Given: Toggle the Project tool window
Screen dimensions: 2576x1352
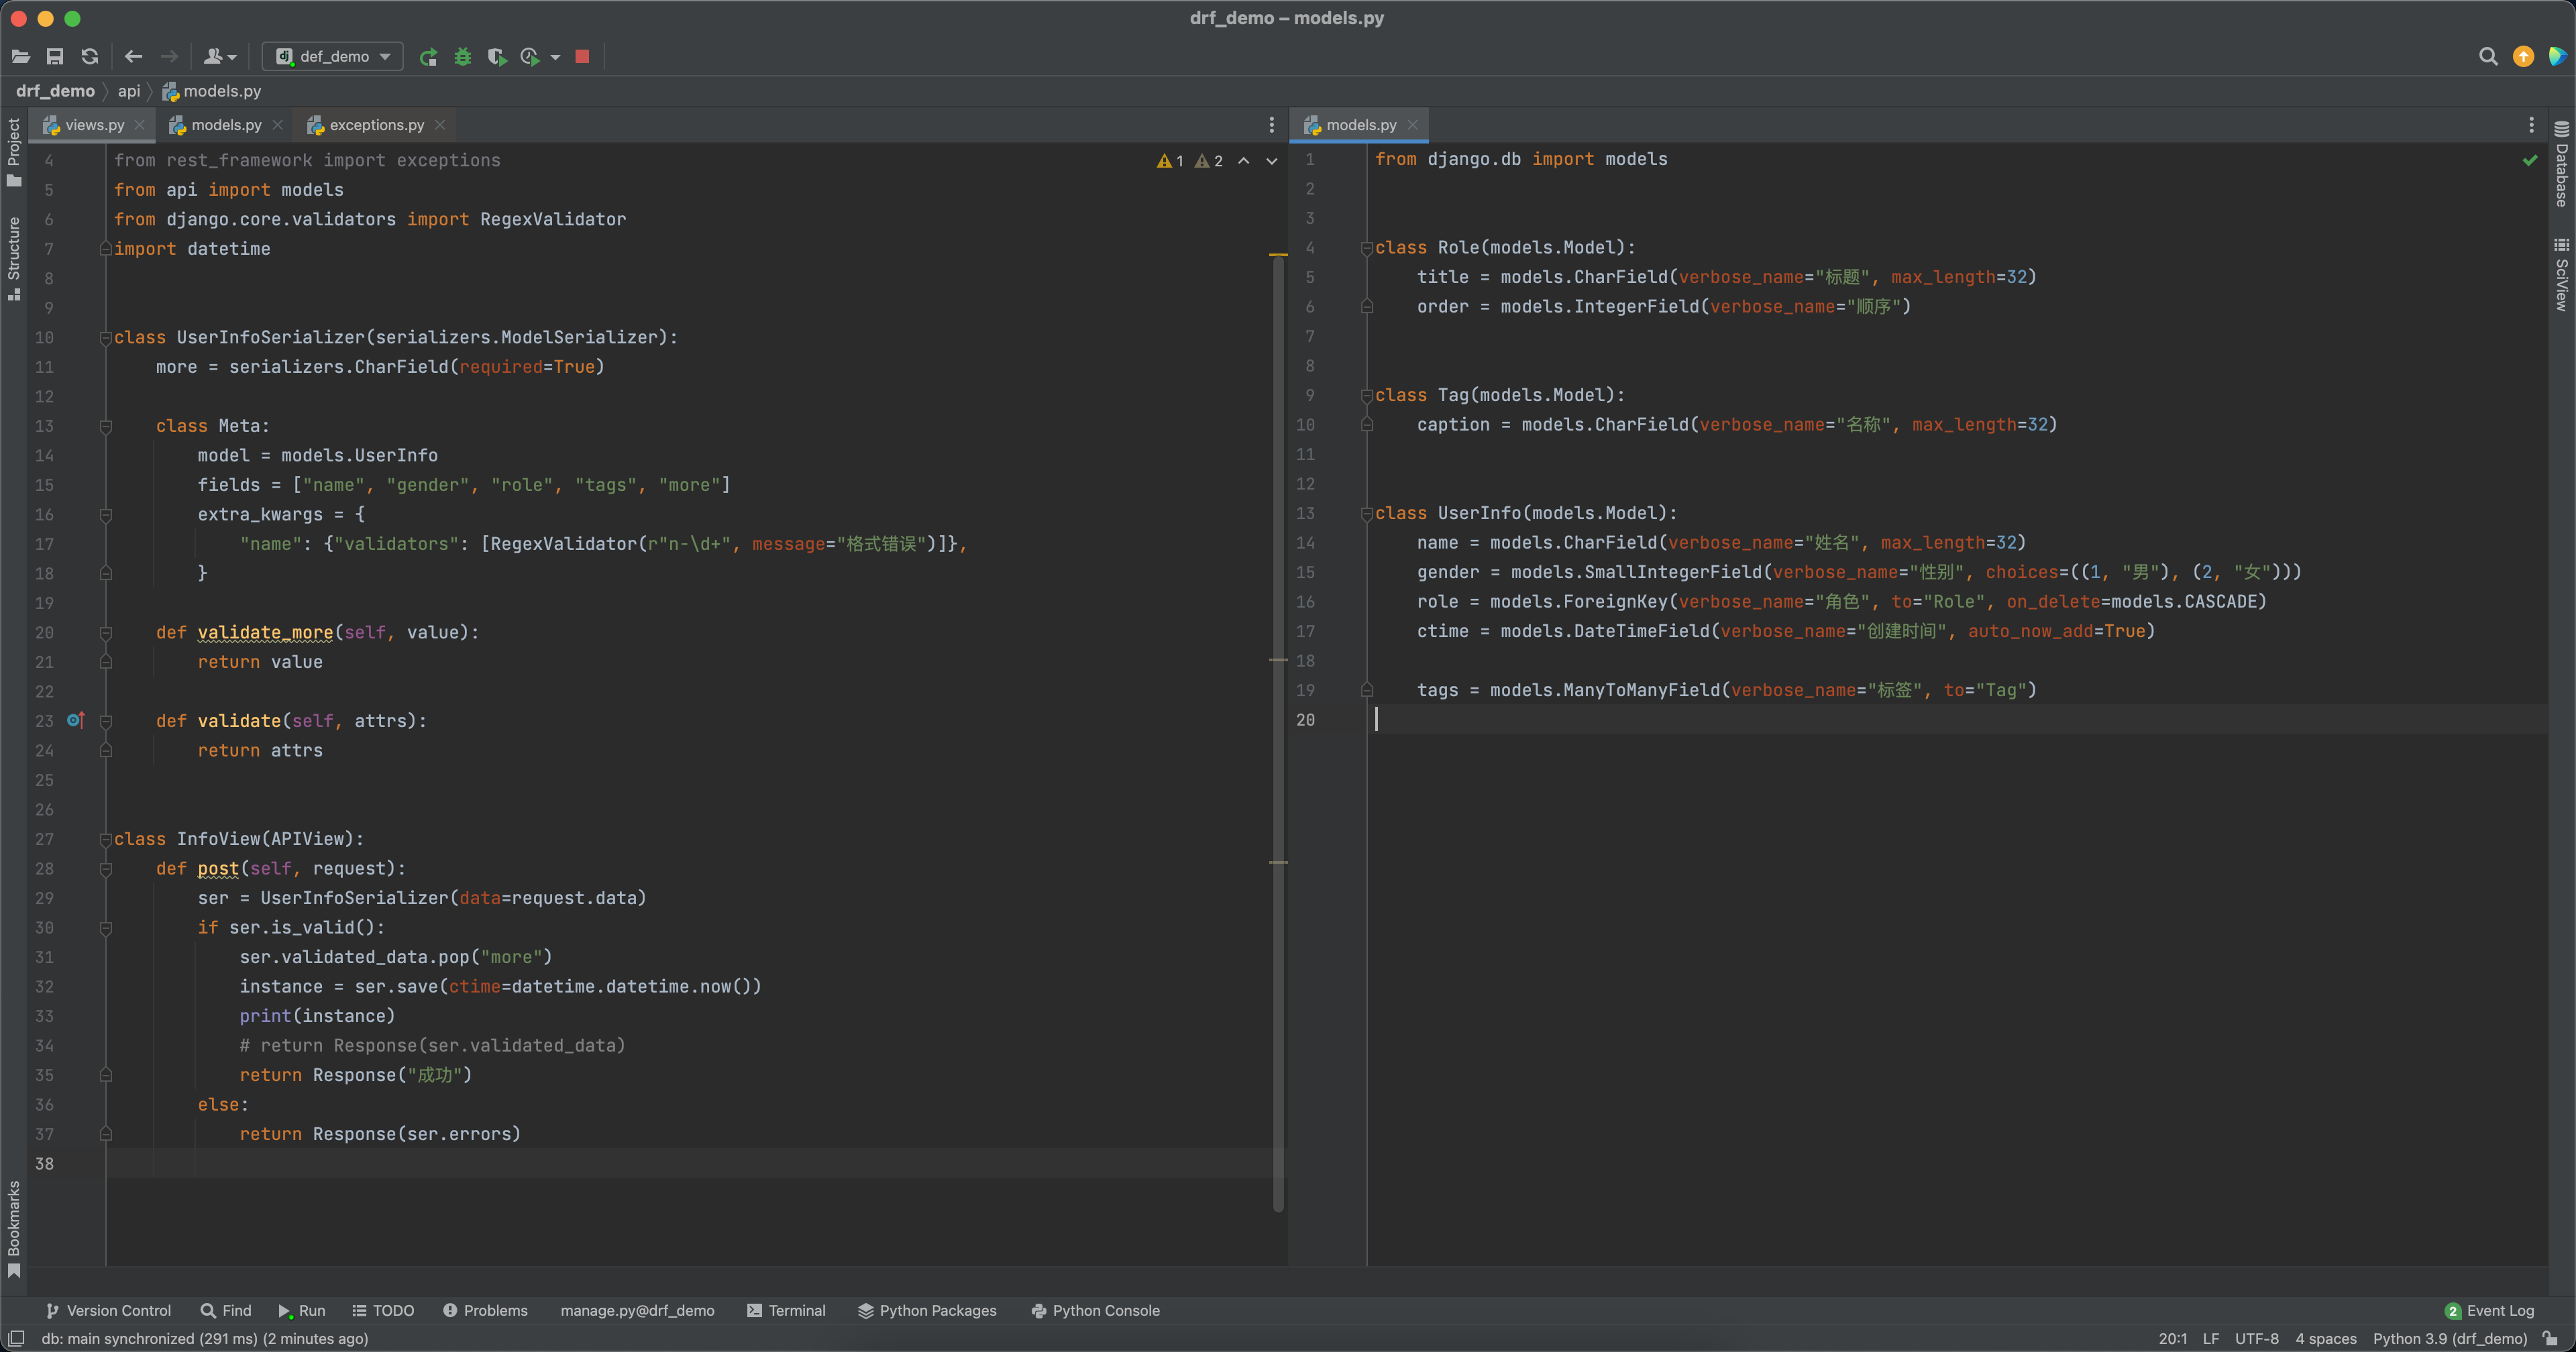Looking at the screenshot, I should click(14, 152).
